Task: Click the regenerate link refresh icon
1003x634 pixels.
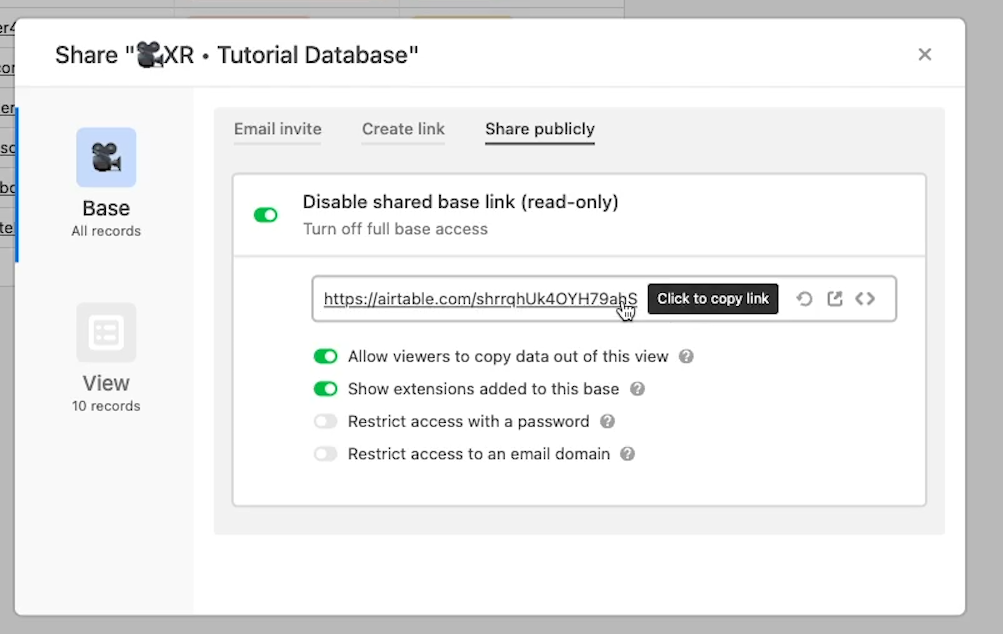Action: (x=804, y=299)
